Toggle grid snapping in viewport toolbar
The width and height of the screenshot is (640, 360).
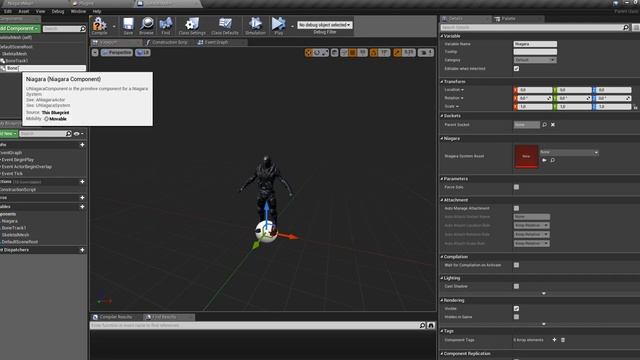[x=353, y=53]
